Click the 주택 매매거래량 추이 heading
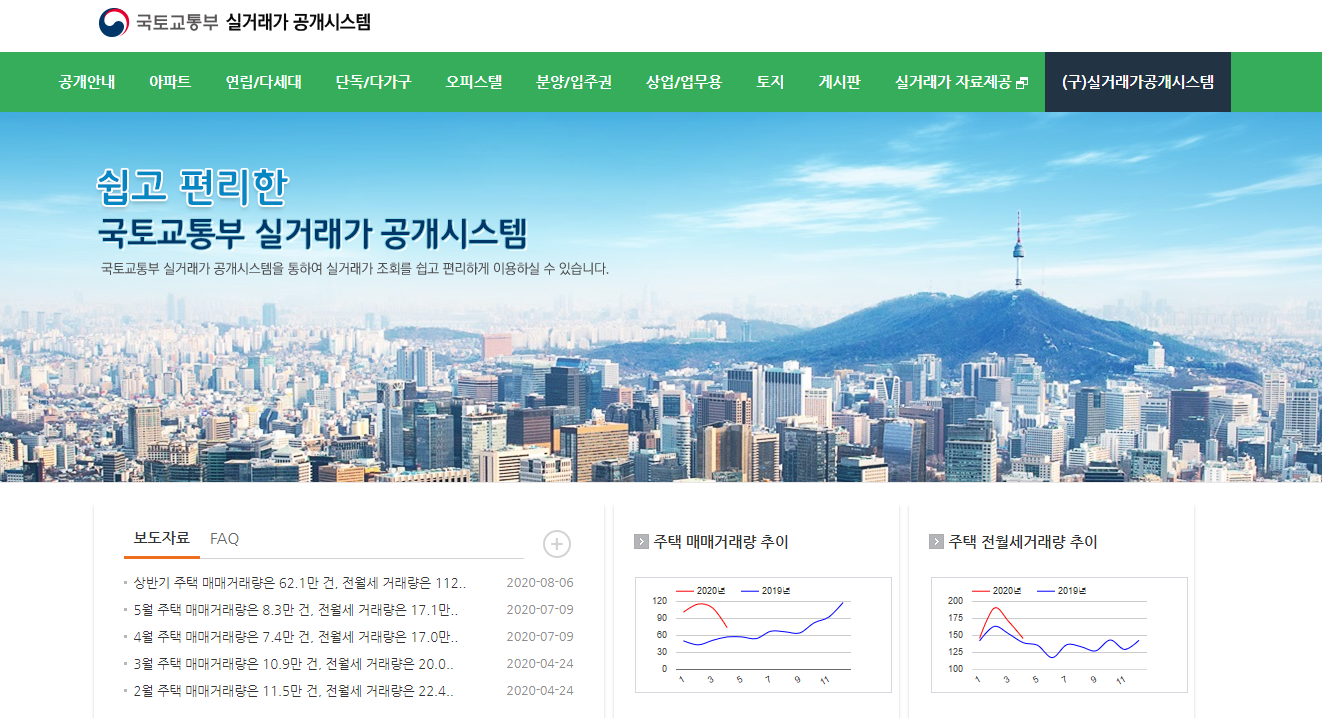This screenshot has width=1322, height=718. (721, 542)
